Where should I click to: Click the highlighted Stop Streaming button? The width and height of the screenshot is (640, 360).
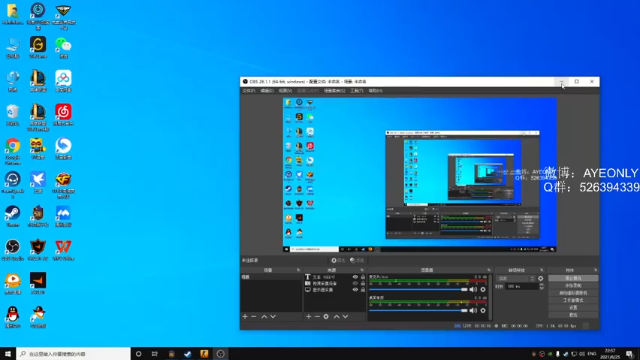[x=573, y=278]
